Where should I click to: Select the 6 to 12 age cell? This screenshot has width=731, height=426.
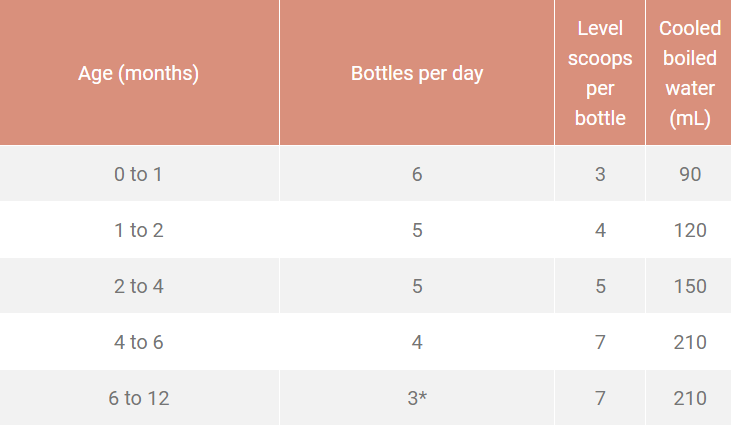(x=139, y=398)
